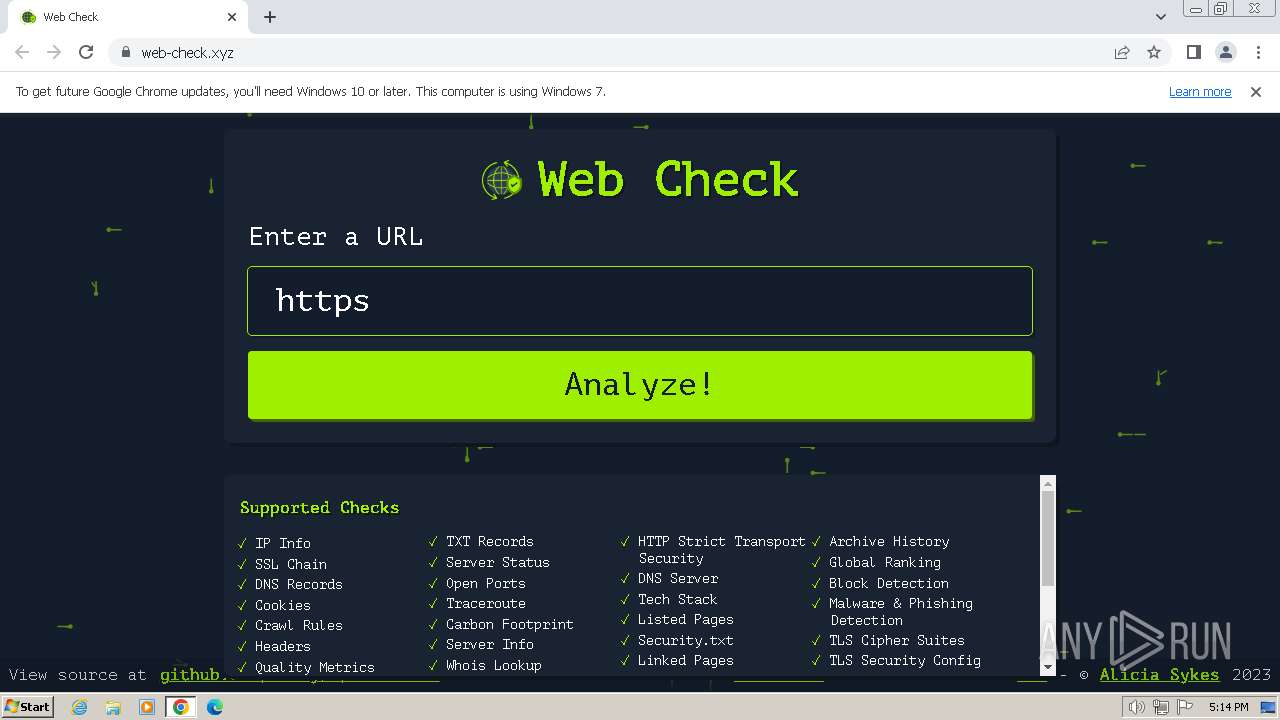
Task: Click the IP Info check
Action: pos(283,543)
